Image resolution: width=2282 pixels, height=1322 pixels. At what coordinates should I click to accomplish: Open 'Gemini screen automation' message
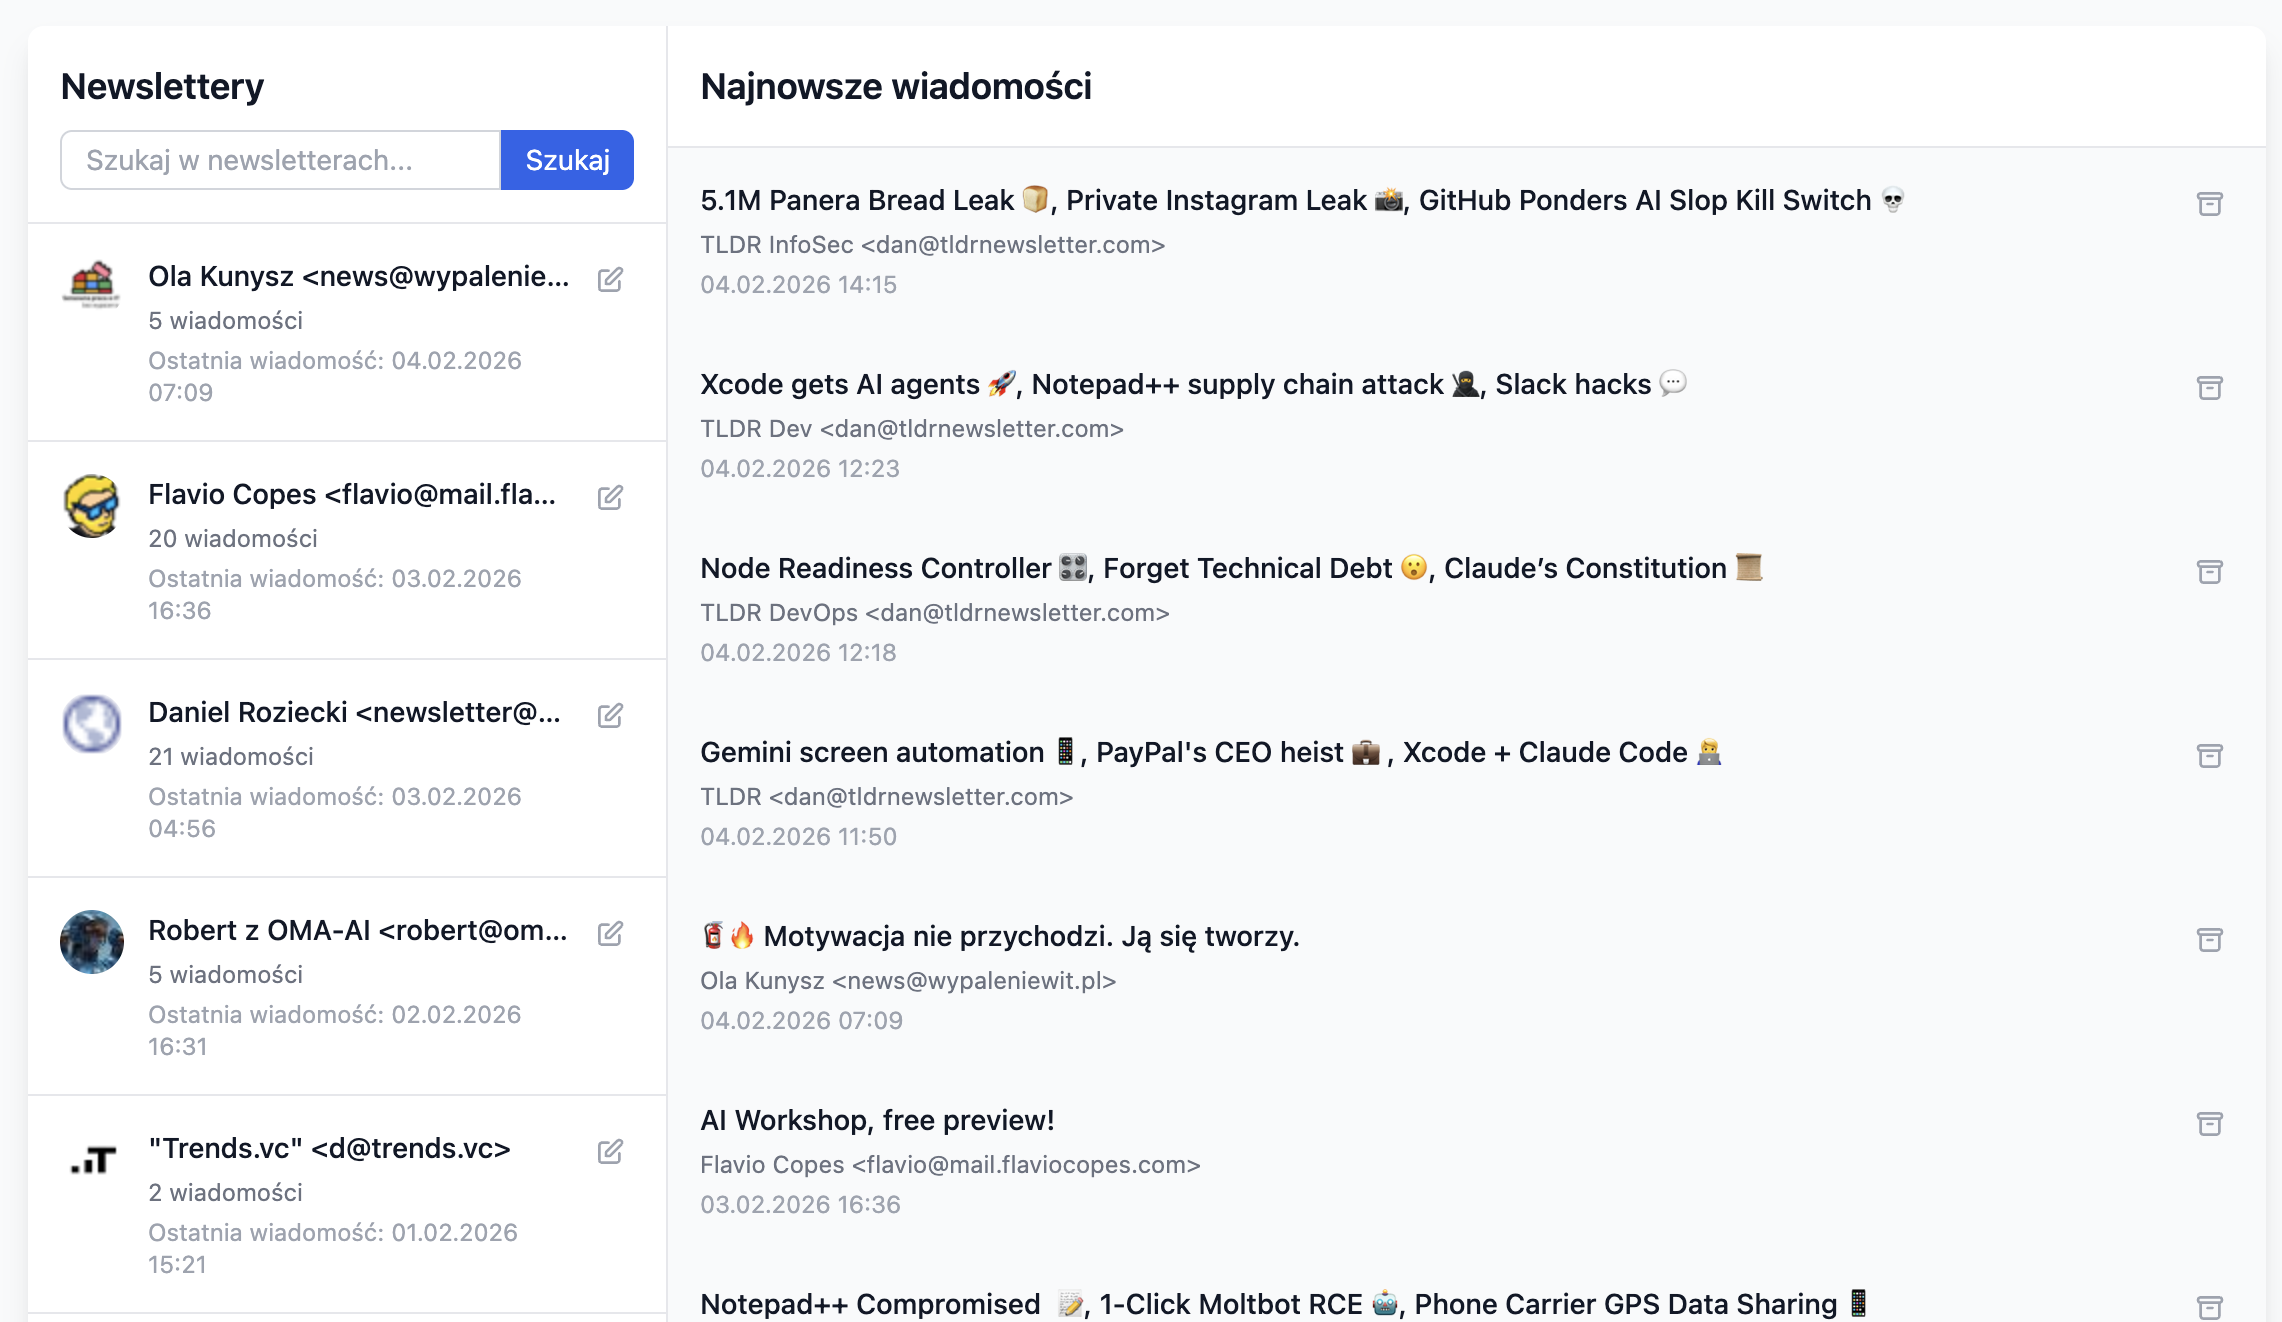coord(1211,752)
